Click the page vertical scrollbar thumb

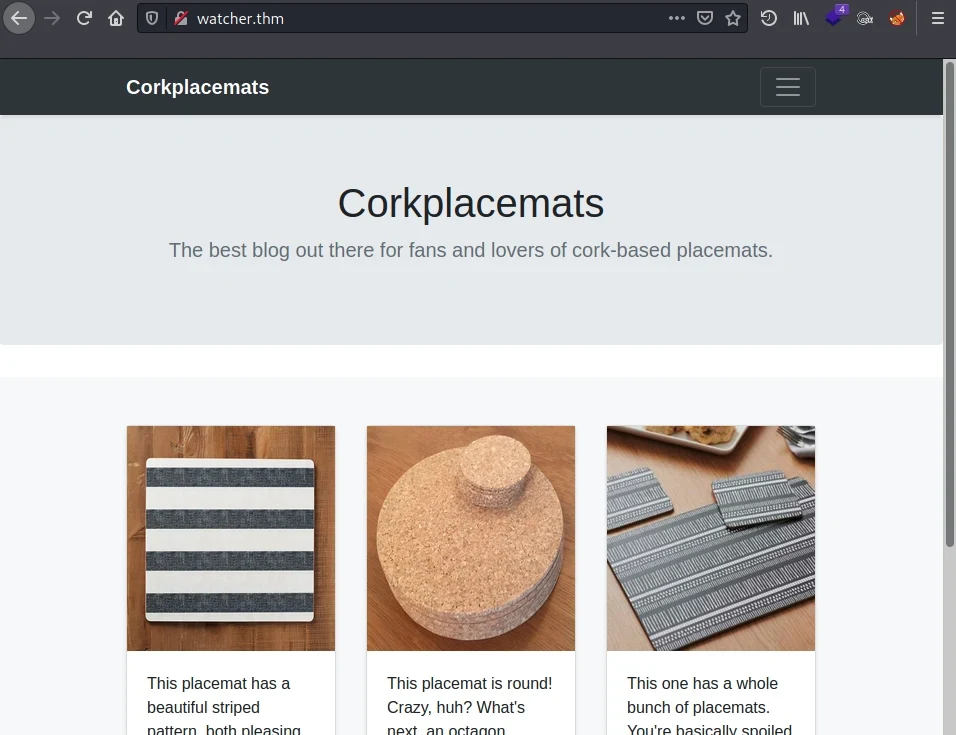[x=949, y=303]
